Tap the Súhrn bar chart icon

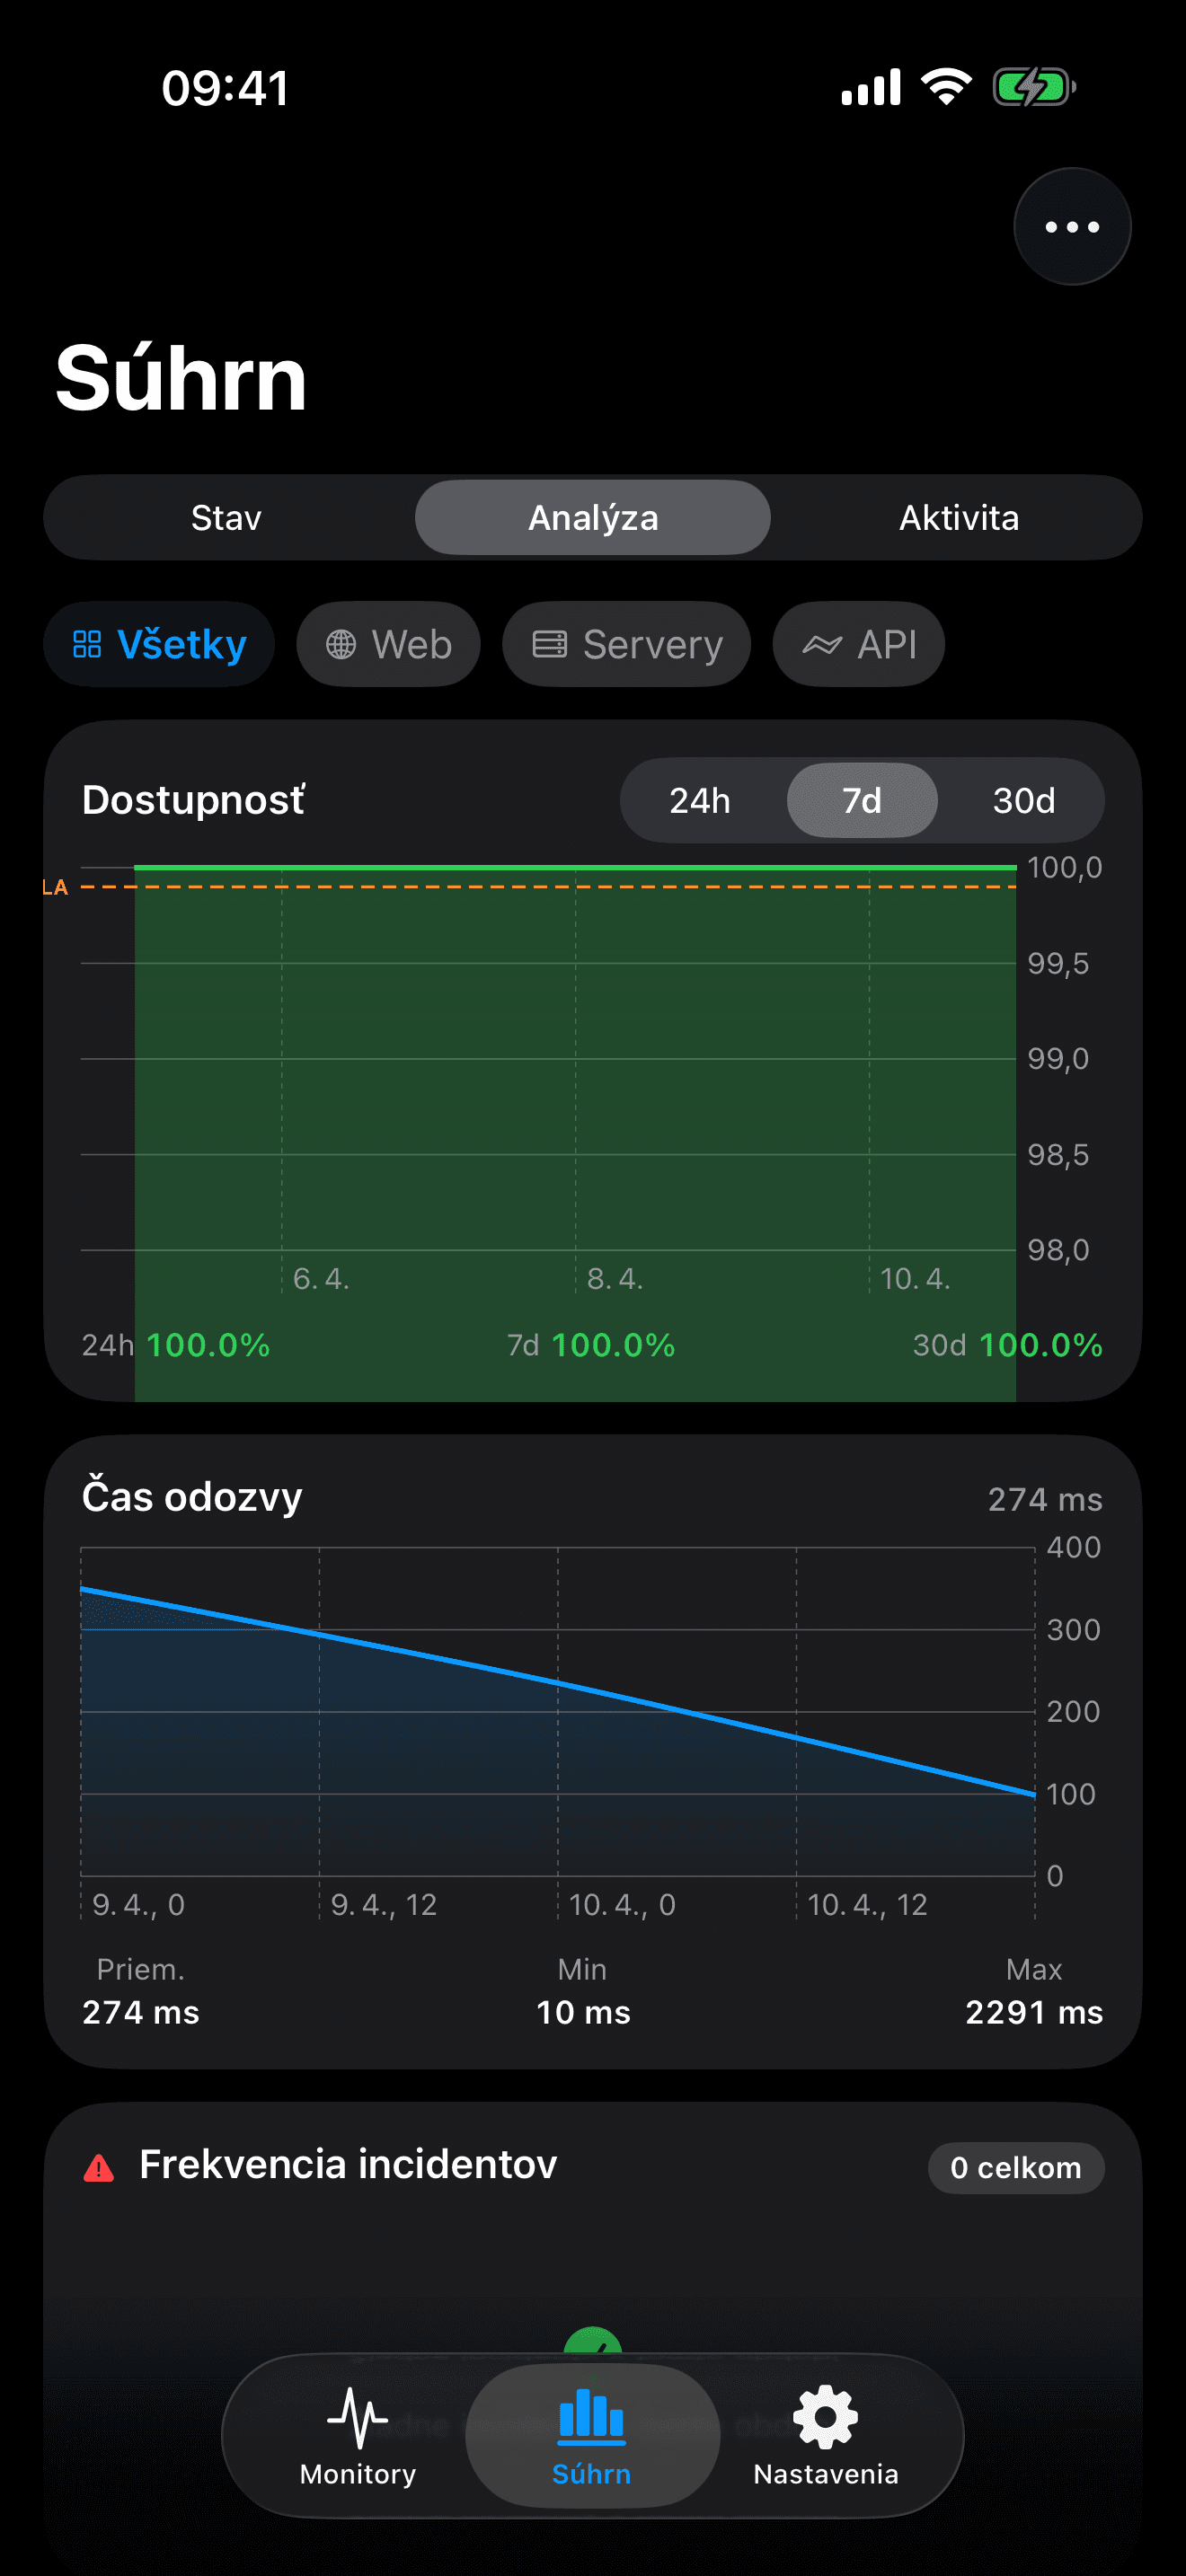coord(591,2415)
